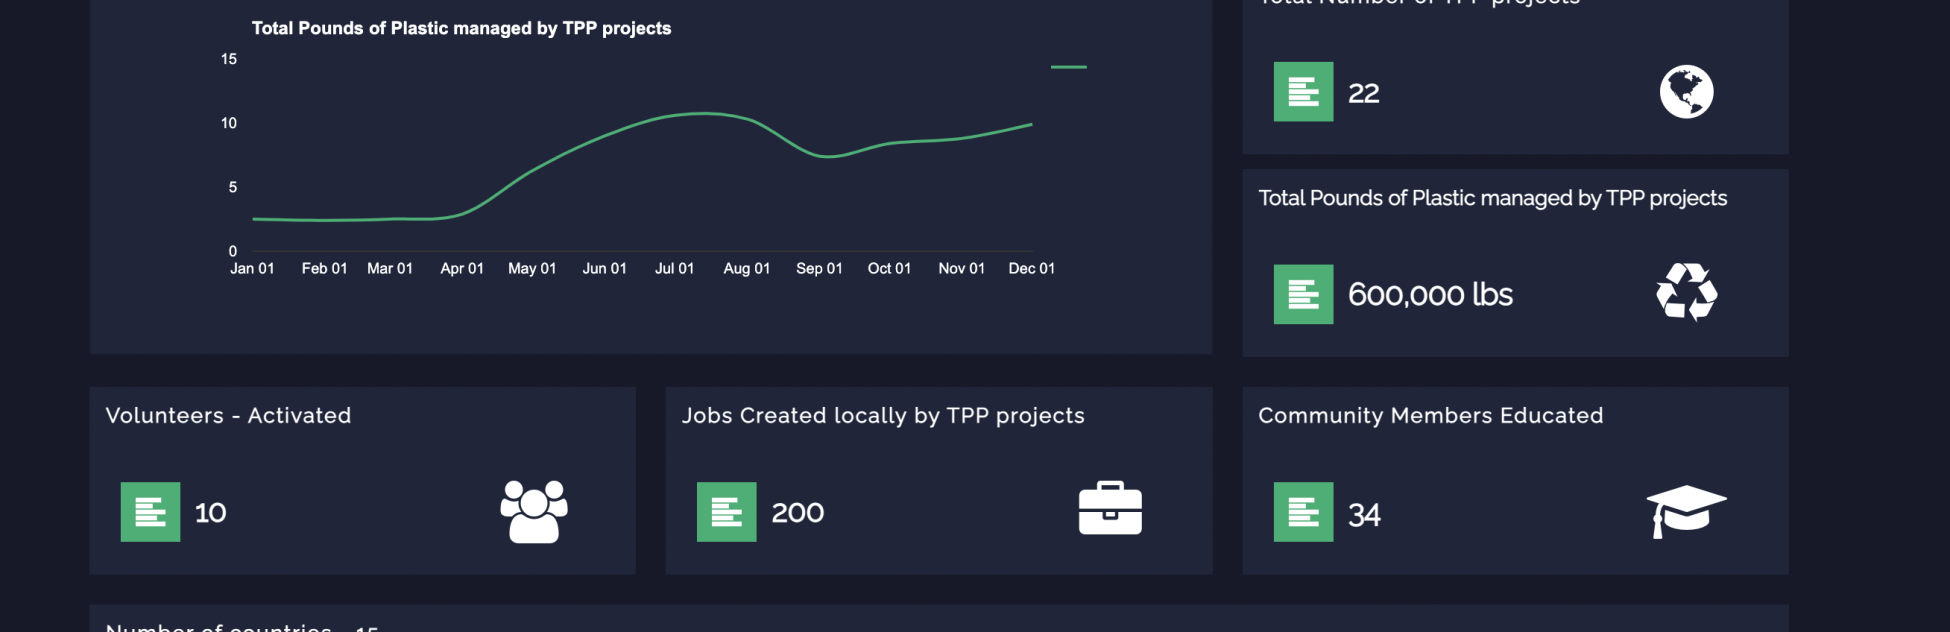Click green list icon beside value 34
This screenshot has height=632, width=1950.
point(1303,512)
